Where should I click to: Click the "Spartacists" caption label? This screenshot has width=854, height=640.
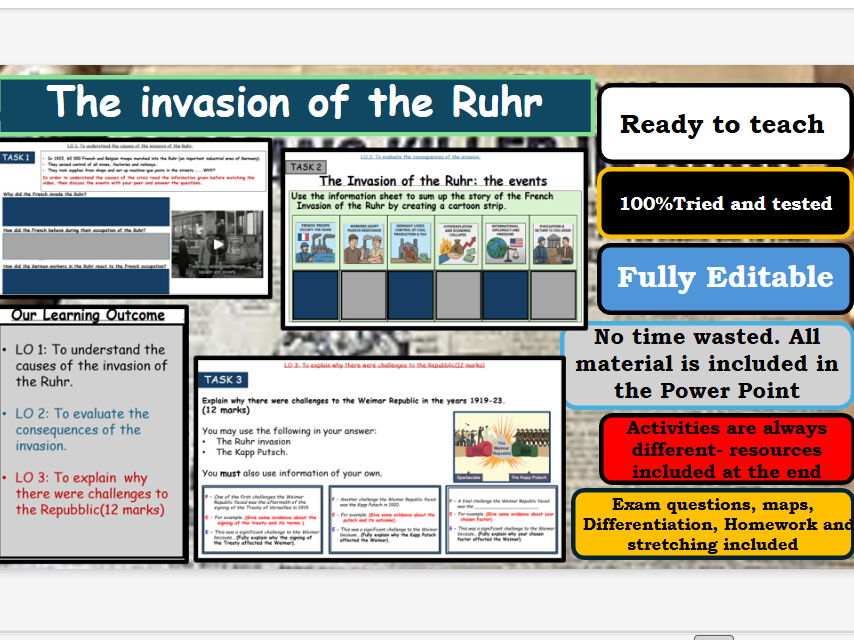pyautogui.click(x=468, y=476)
